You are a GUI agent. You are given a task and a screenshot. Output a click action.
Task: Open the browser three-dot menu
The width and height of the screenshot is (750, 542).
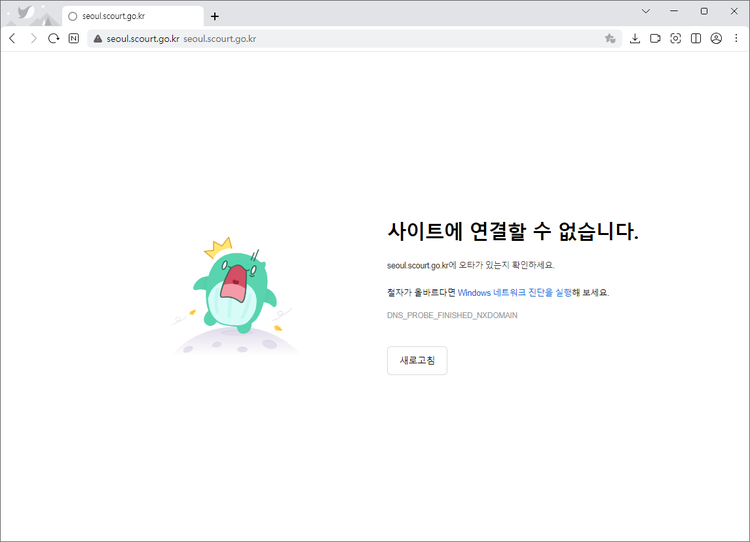click(x=736, y=39)
